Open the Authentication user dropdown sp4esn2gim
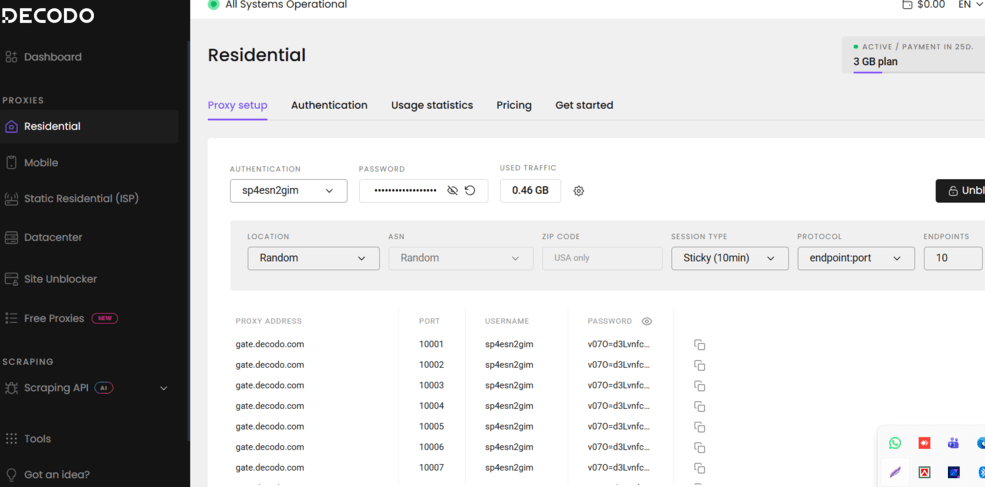 point(289,191)
